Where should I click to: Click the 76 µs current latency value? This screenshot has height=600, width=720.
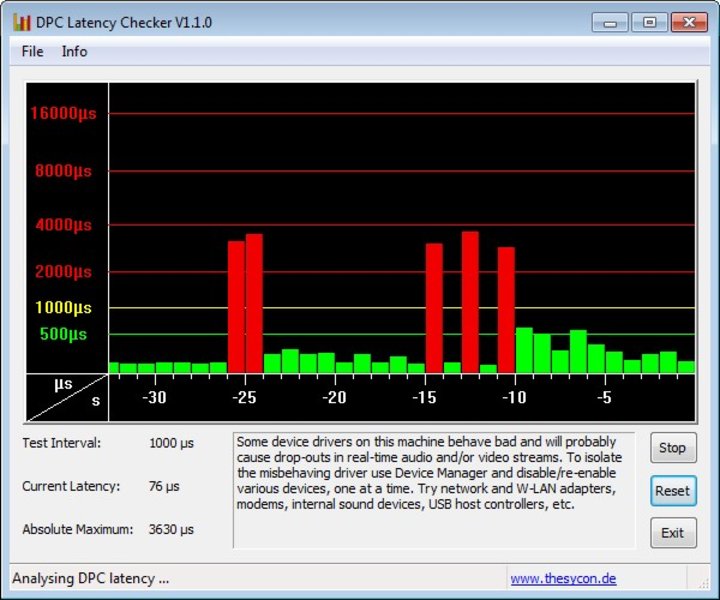164,486
